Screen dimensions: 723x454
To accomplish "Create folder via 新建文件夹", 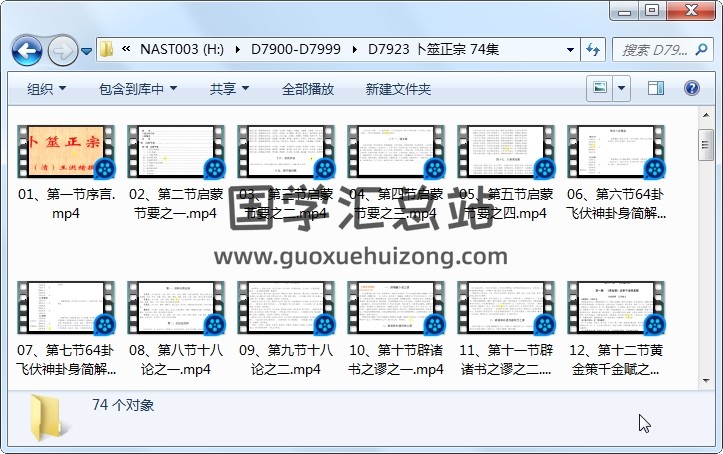I will tap(398, 88).
